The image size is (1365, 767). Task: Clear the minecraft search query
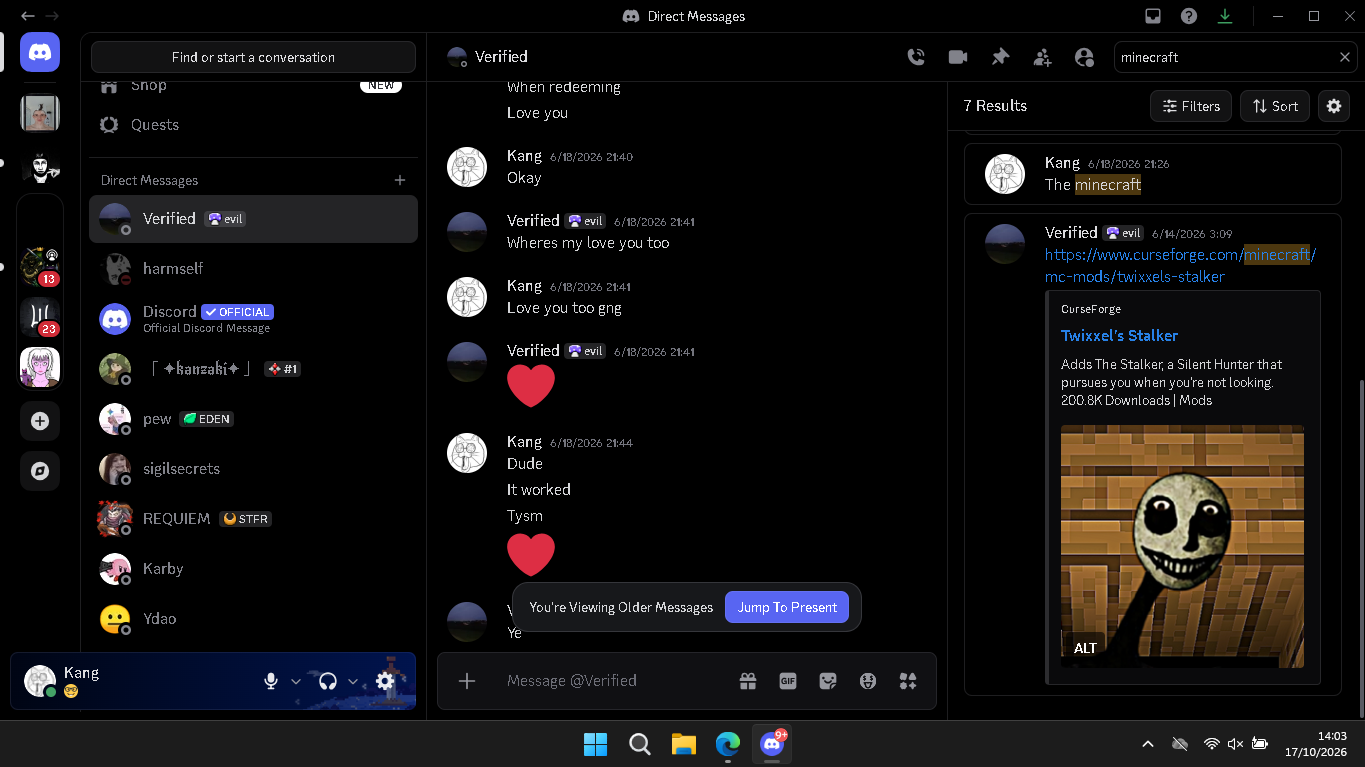1345,57
